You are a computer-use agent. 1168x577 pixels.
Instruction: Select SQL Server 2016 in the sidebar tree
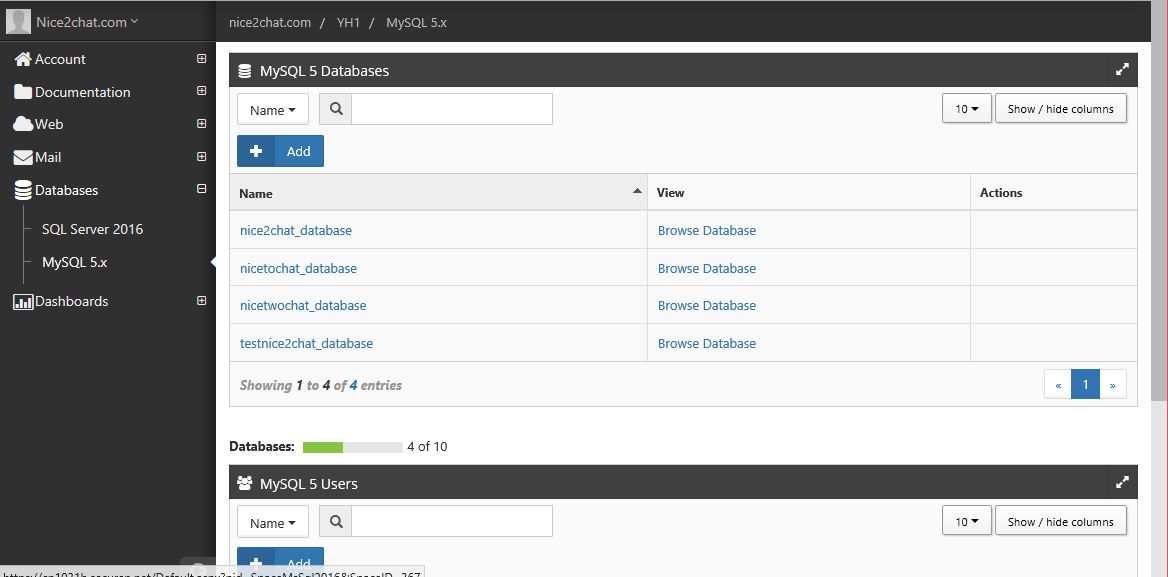(92, 229)
